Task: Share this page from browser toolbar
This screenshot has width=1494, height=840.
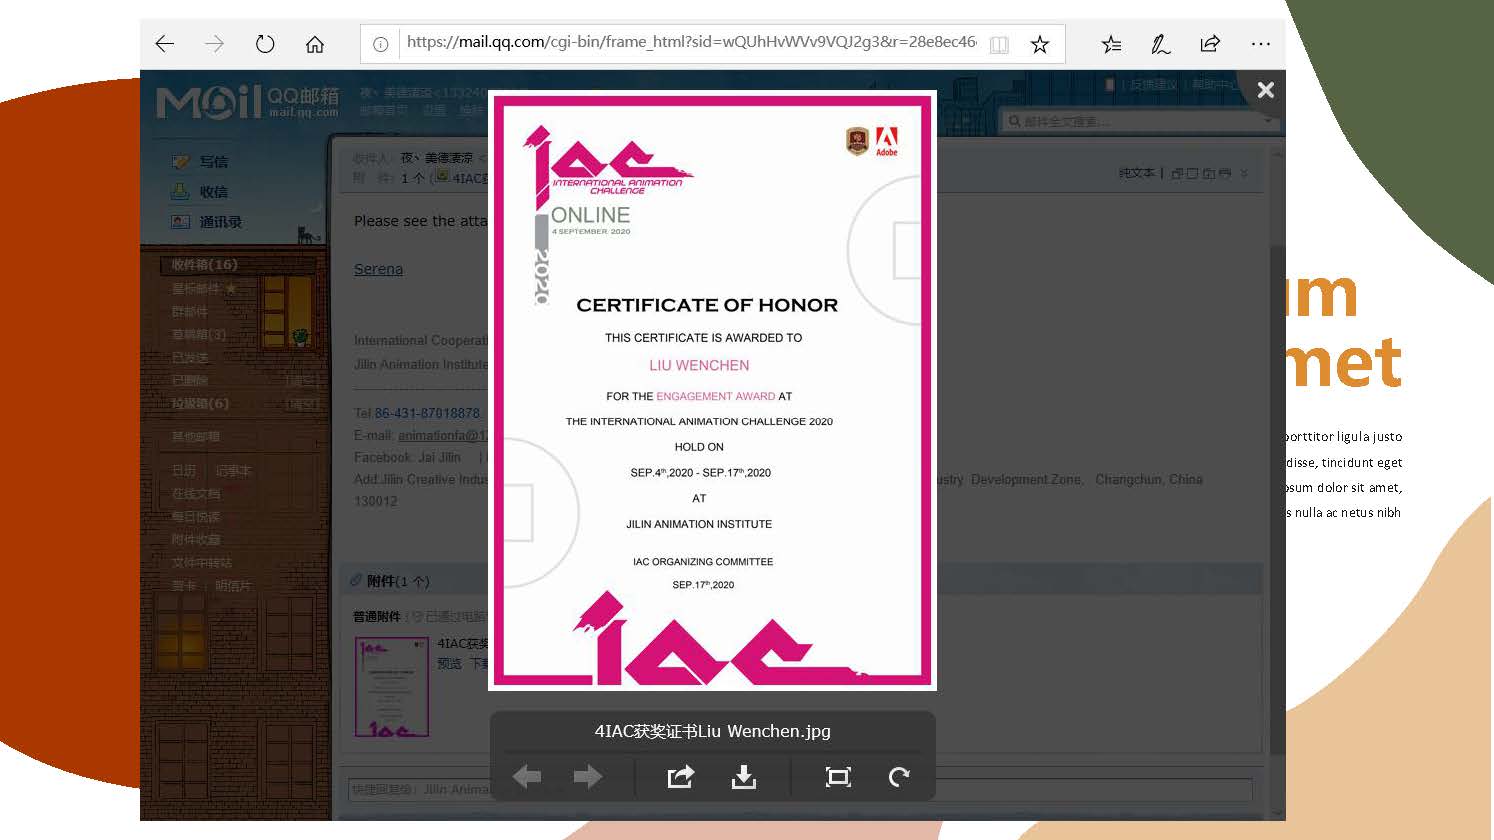Action: point(1210,44)
